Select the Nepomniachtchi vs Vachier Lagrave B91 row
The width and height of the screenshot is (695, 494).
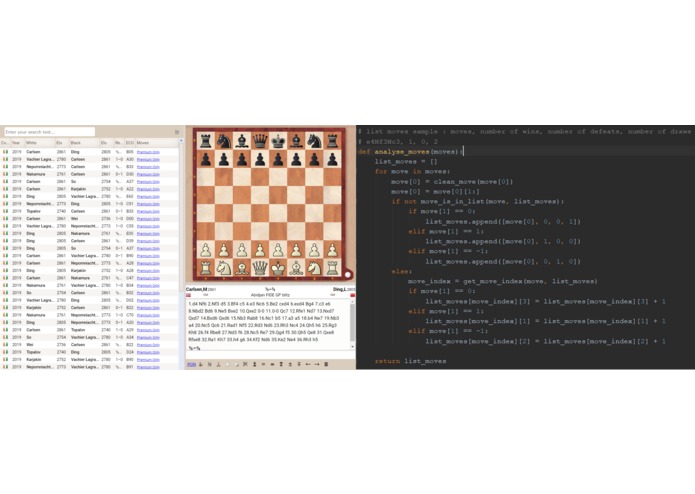tap(90, 367)
